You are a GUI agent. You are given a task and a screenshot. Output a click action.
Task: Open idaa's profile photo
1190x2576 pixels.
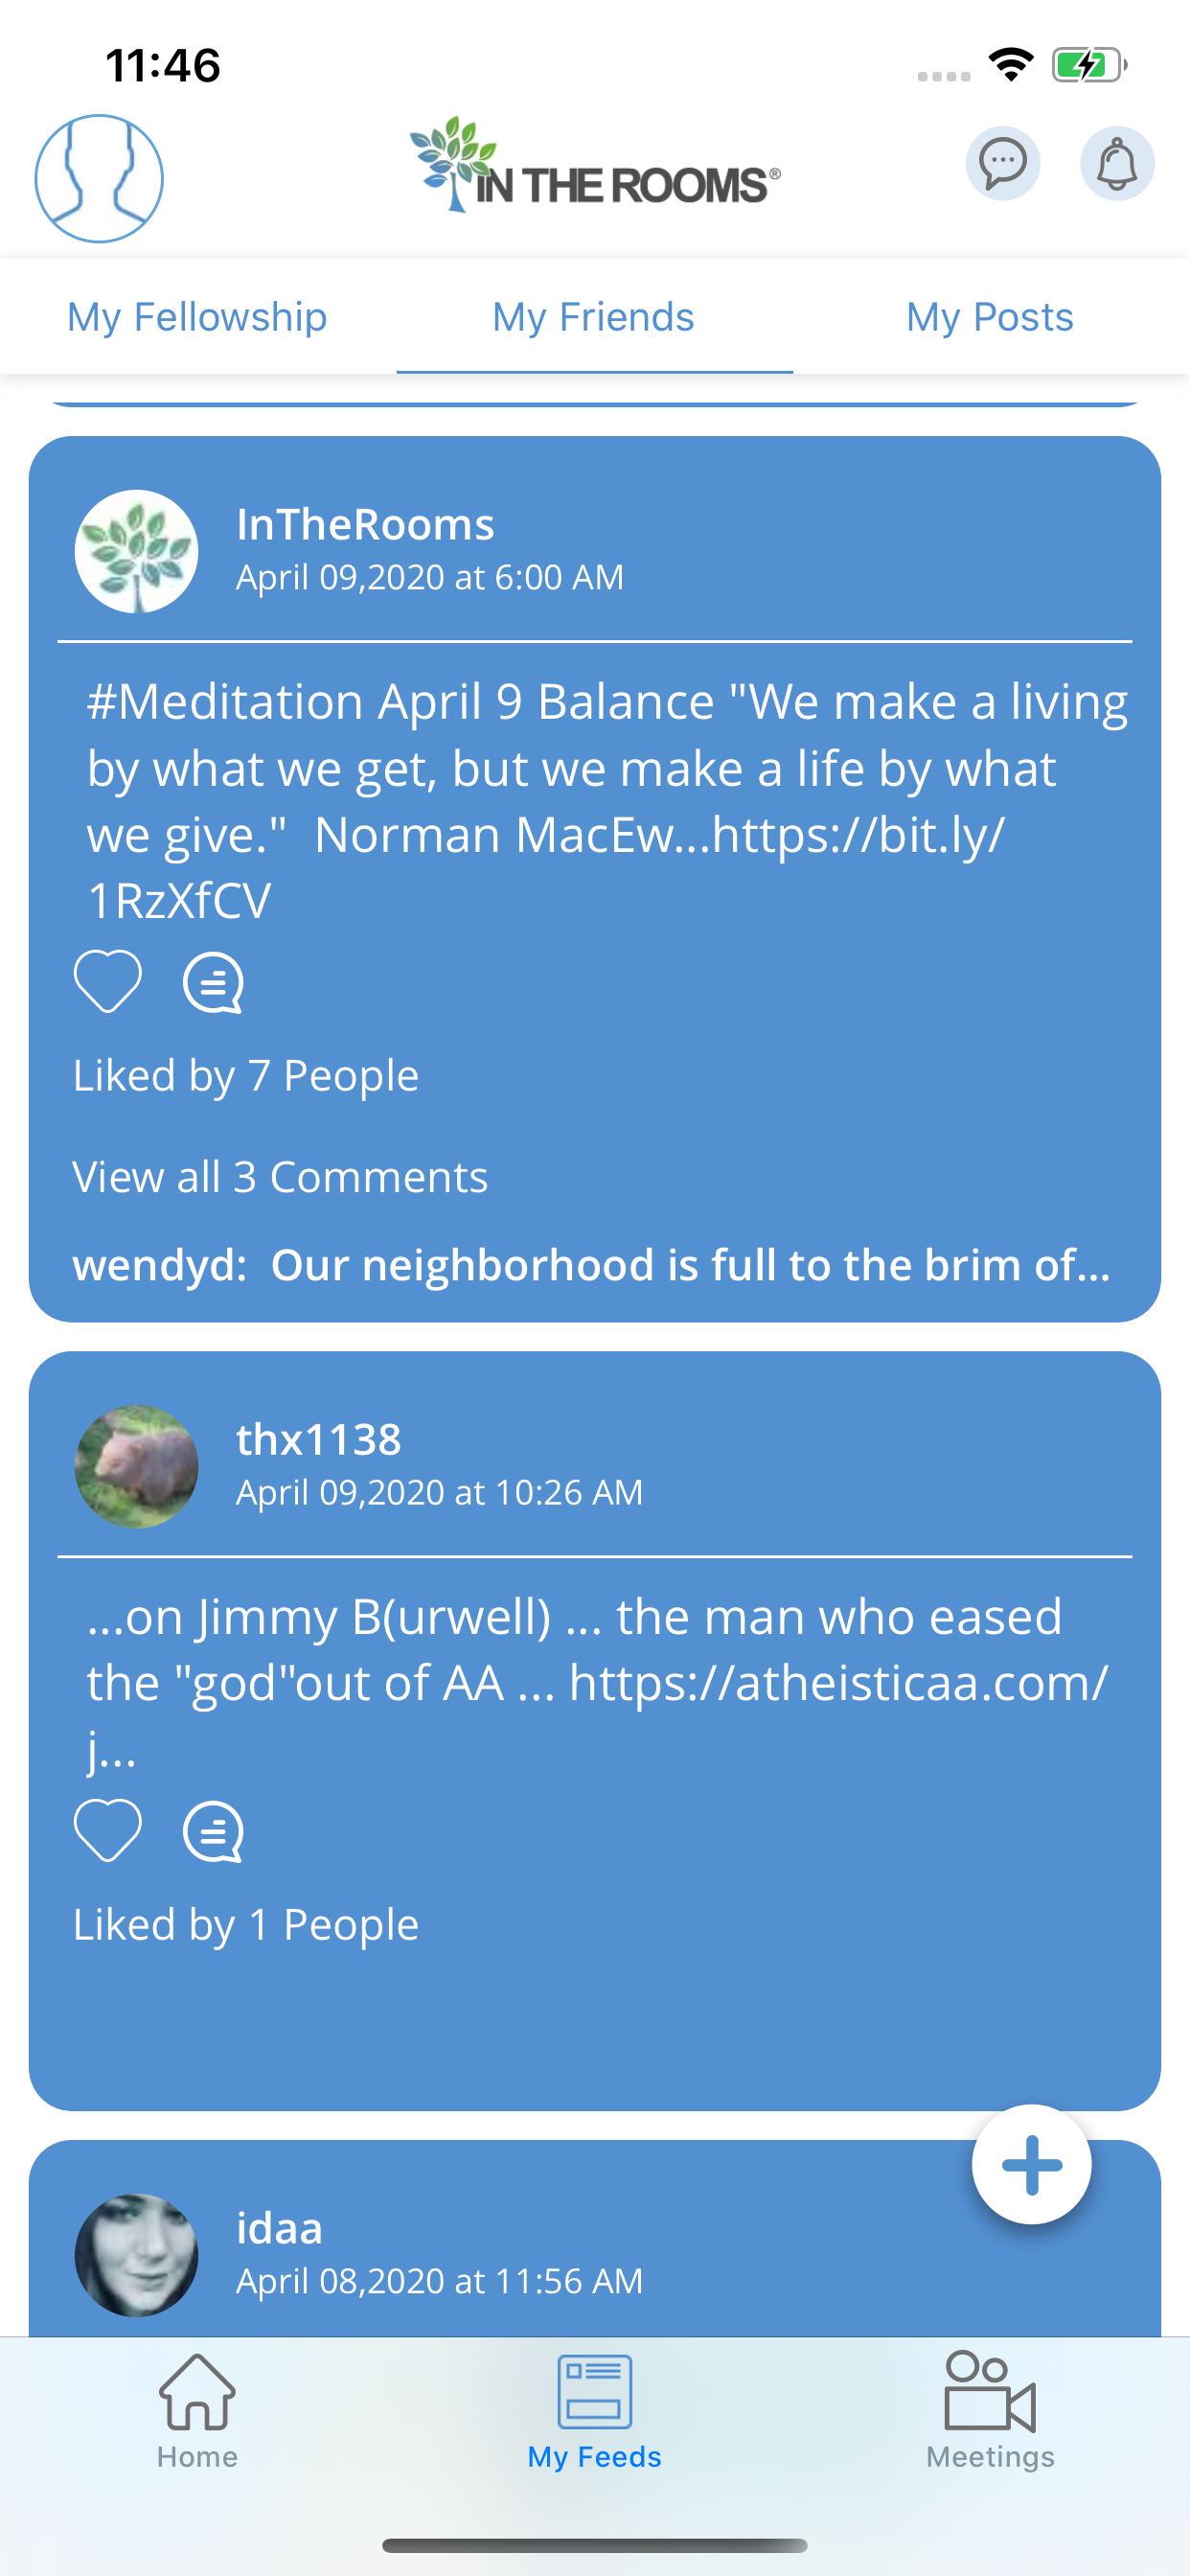click(136, 2255)
